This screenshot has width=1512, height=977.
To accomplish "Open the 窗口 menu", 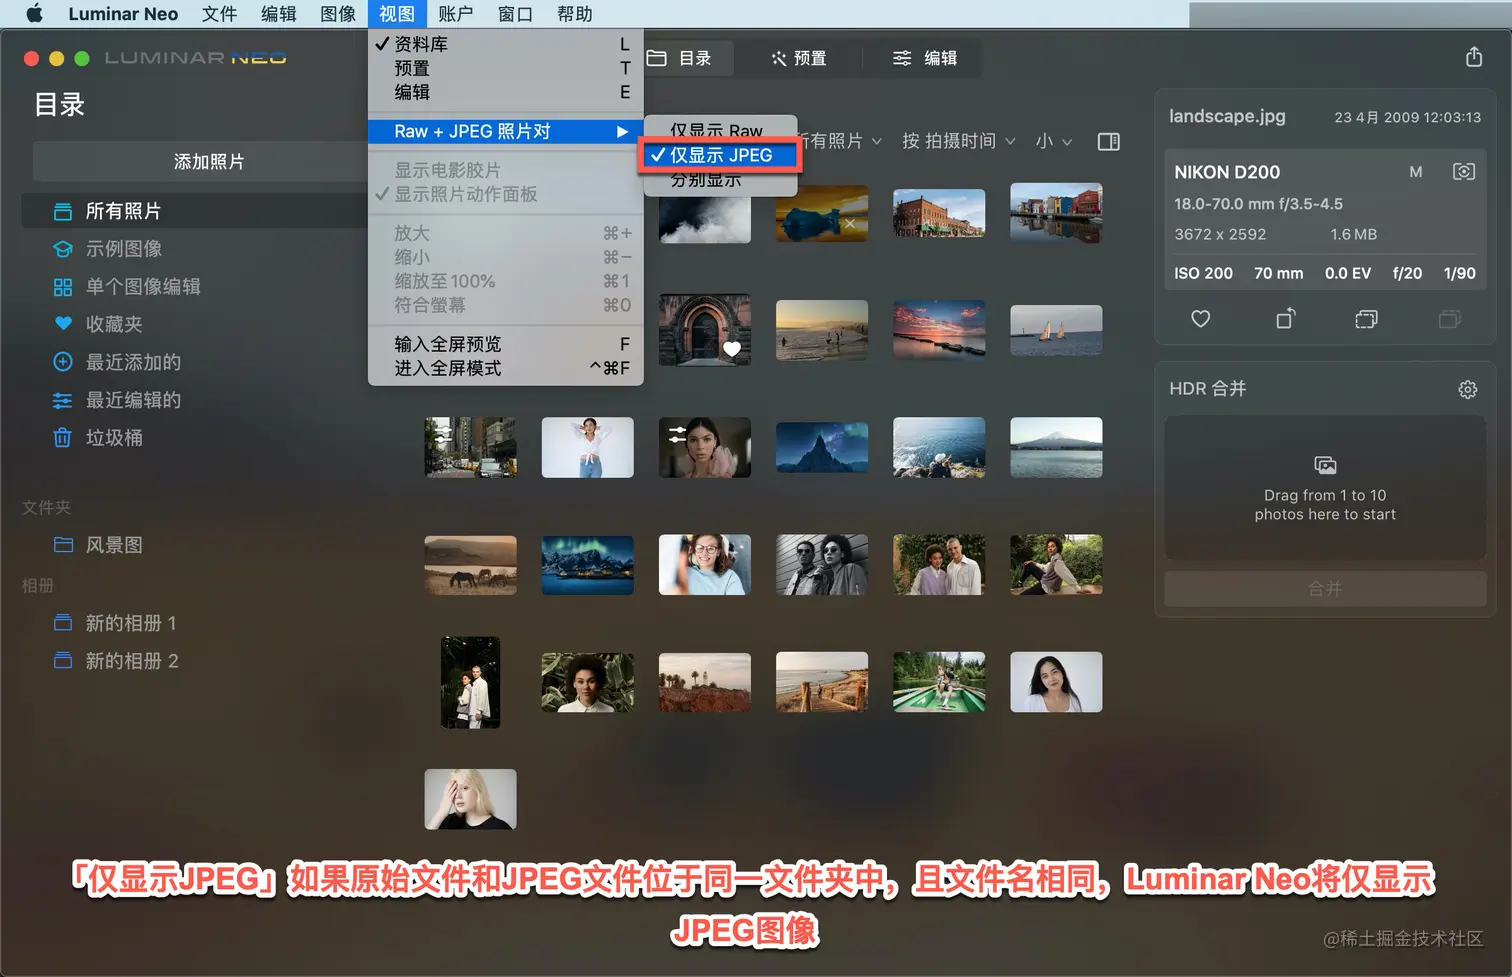I will pos(515,14).
